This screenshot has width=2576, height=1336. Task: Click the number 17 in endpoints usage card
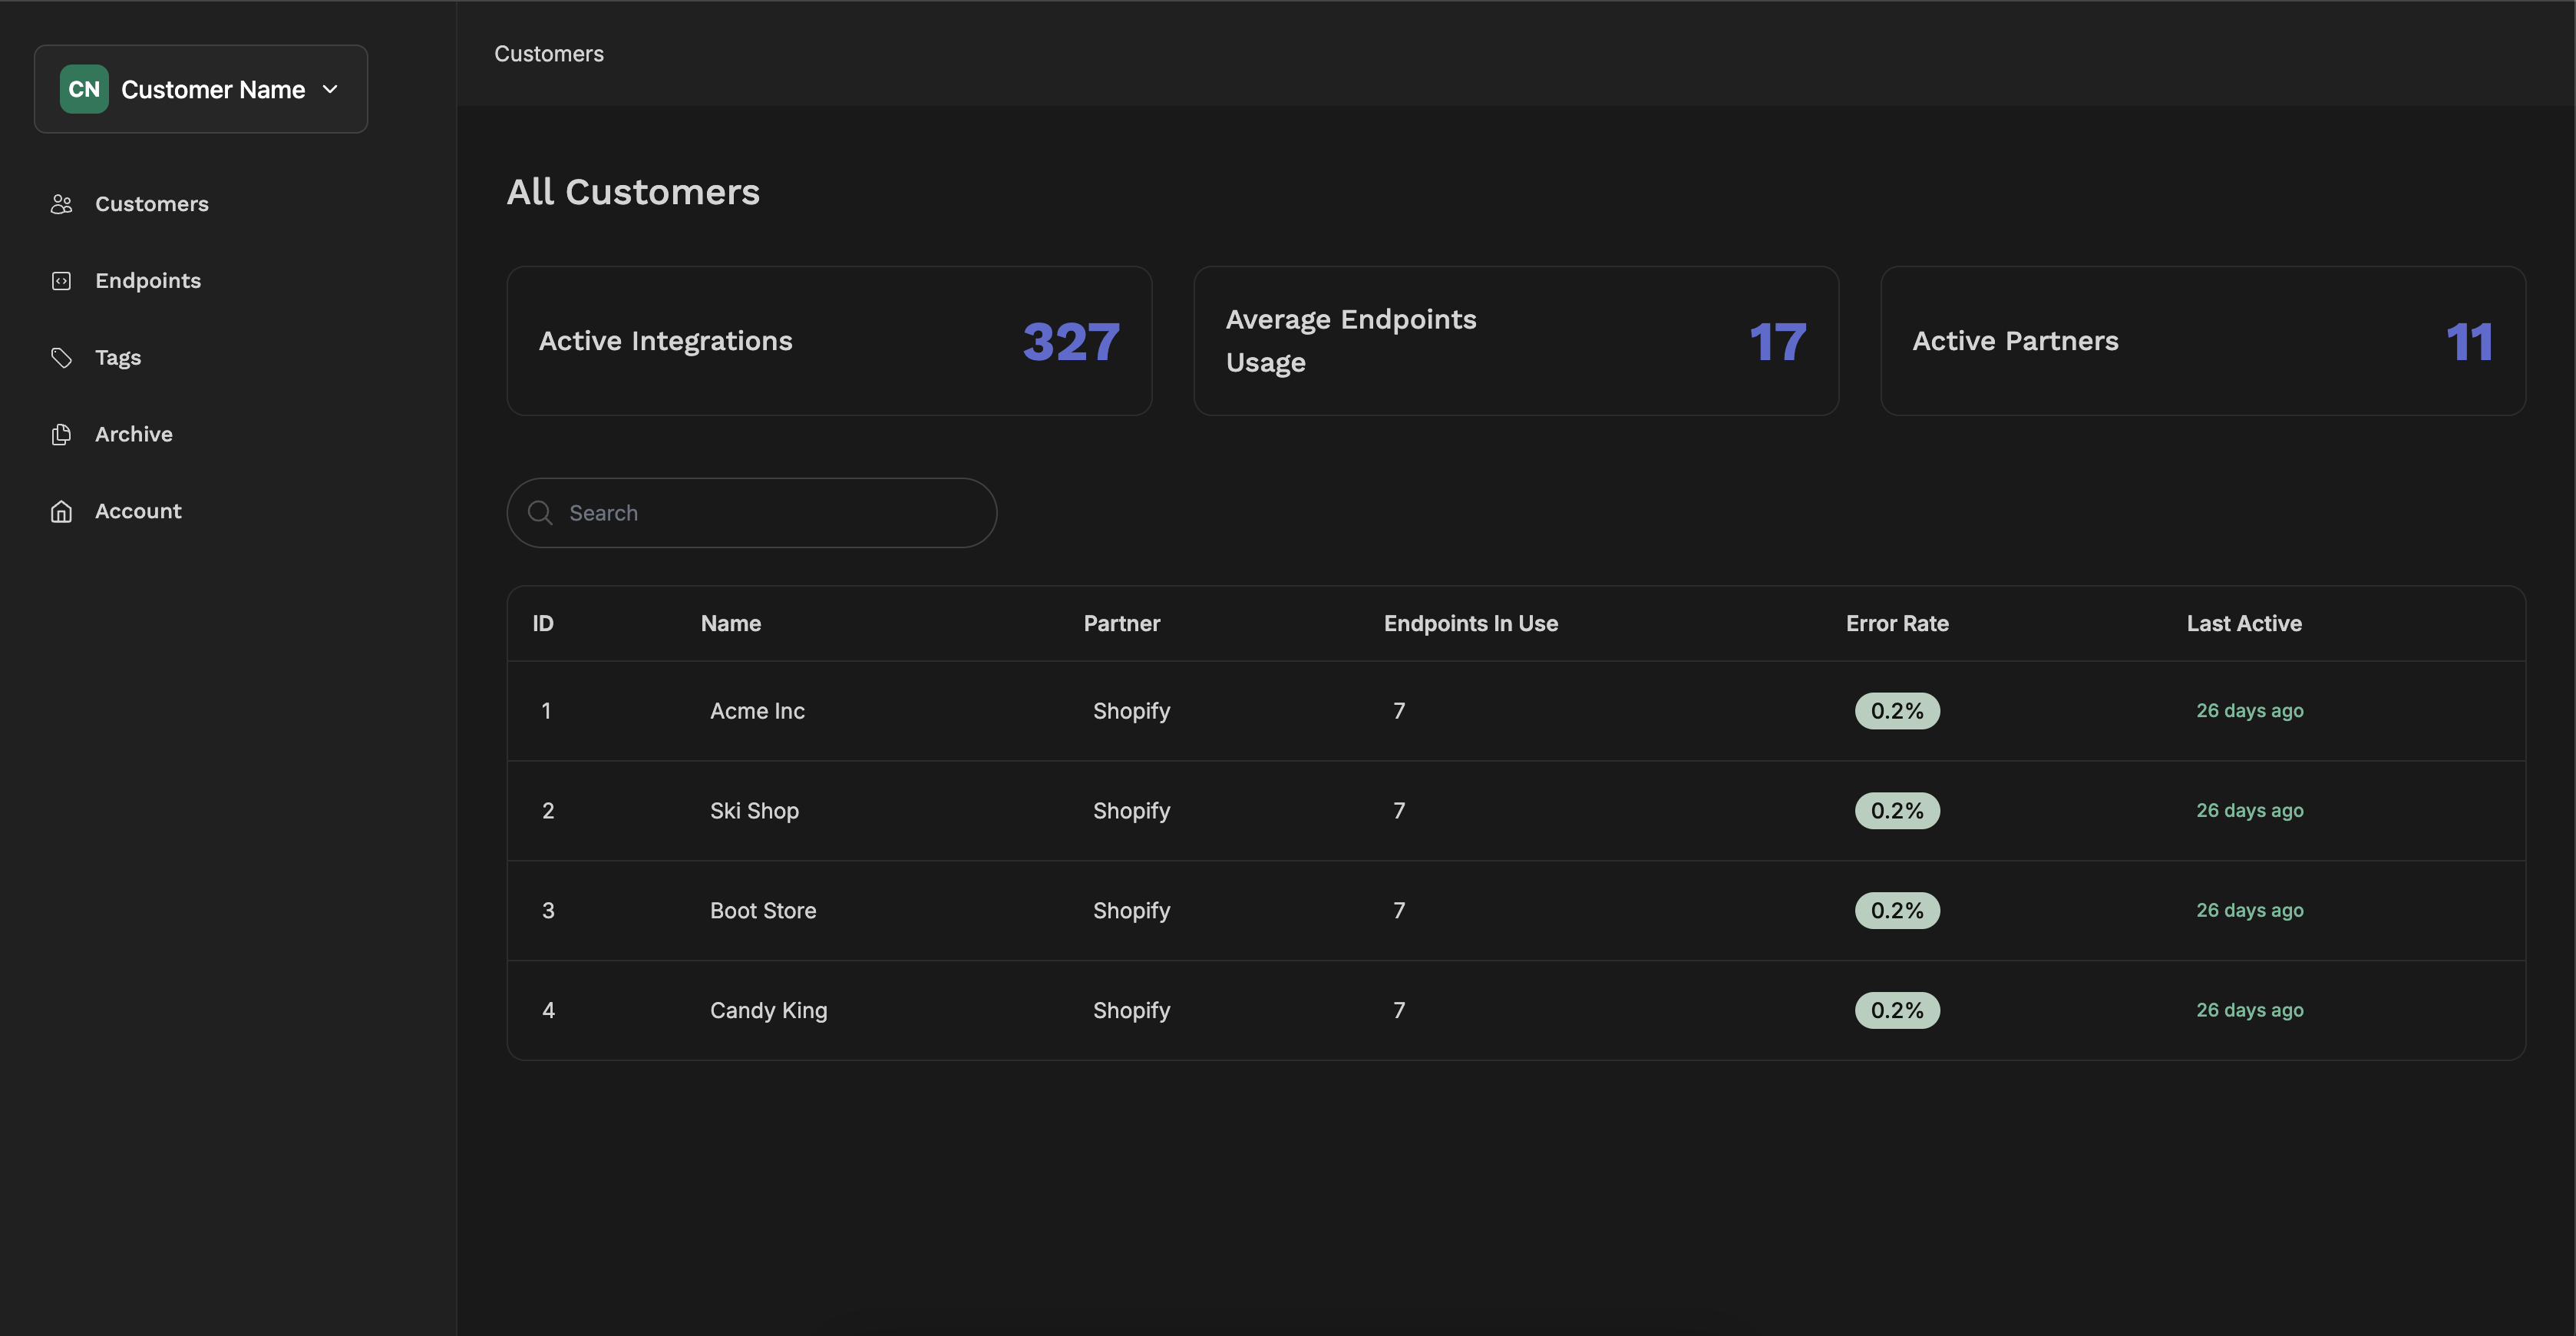[1778, 342]
